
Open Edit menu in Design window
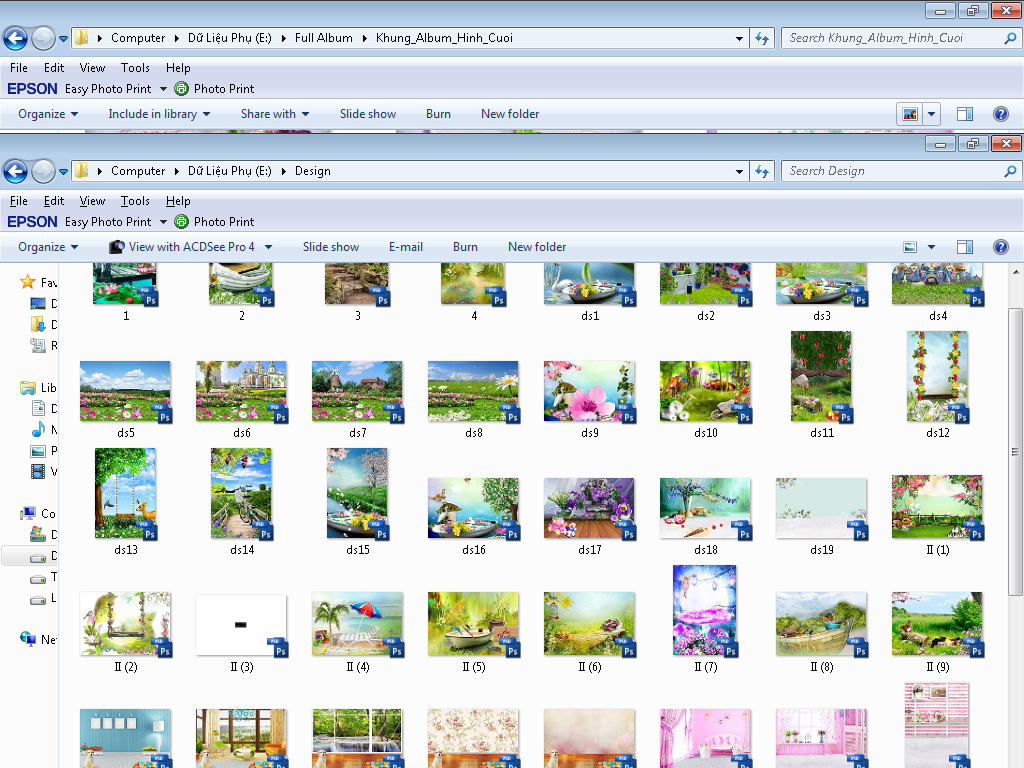[x=54, y=201]
